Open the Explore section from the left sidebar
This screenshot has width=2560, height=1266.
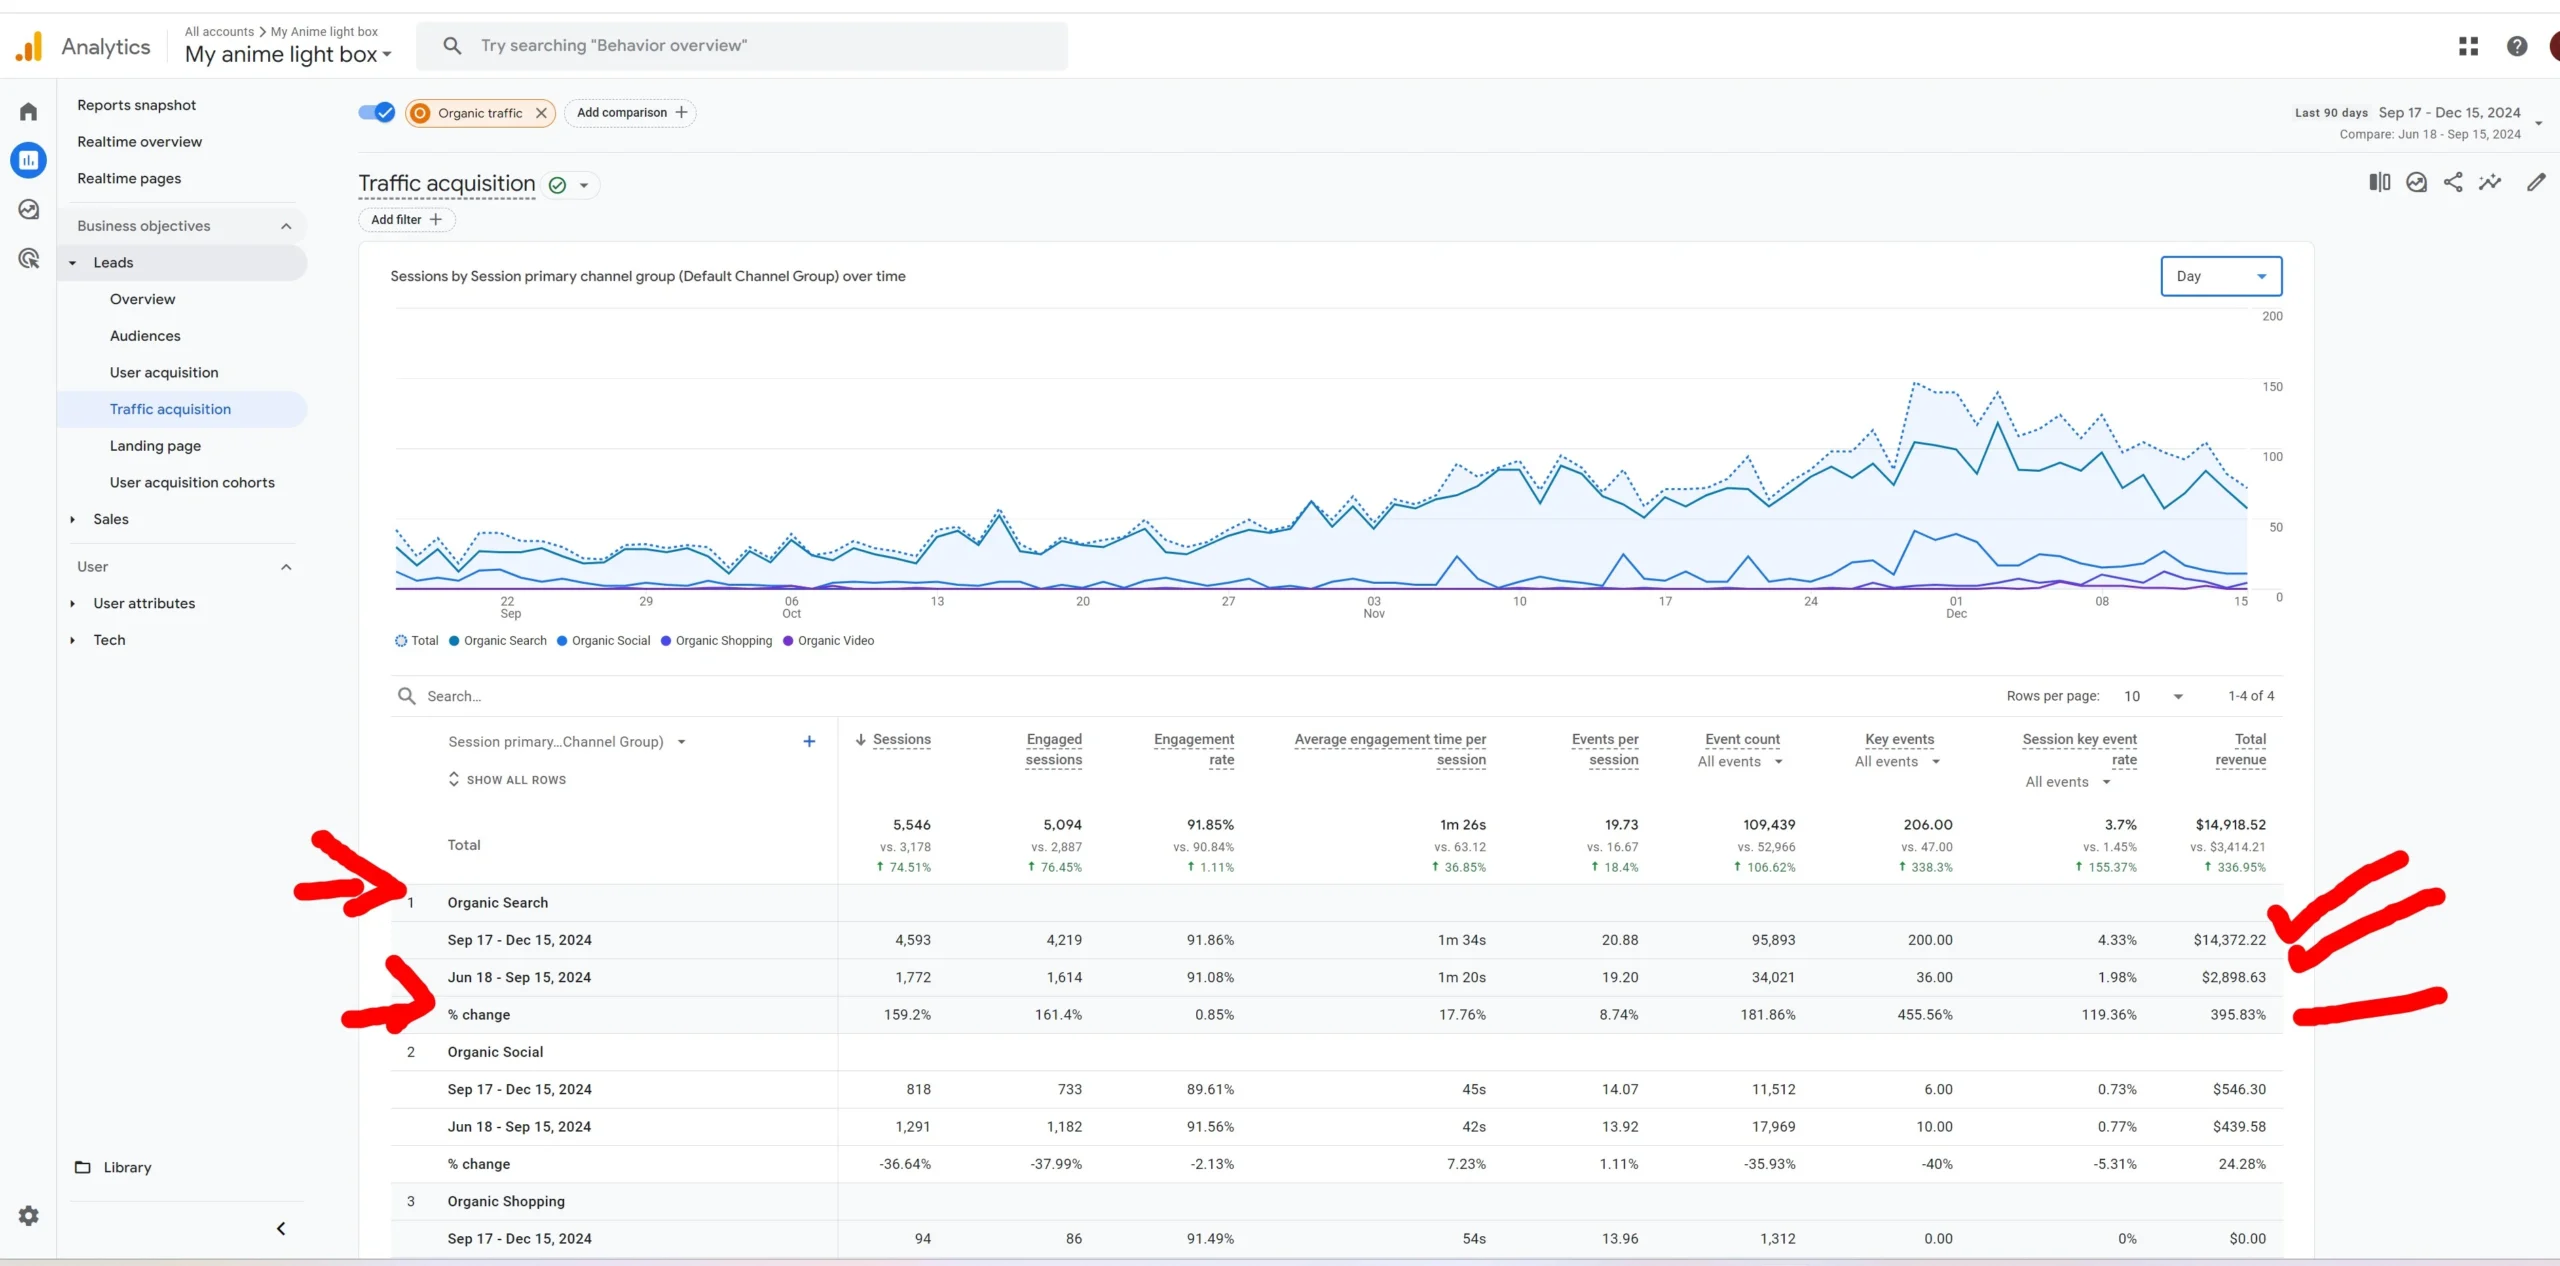(28, 209)
